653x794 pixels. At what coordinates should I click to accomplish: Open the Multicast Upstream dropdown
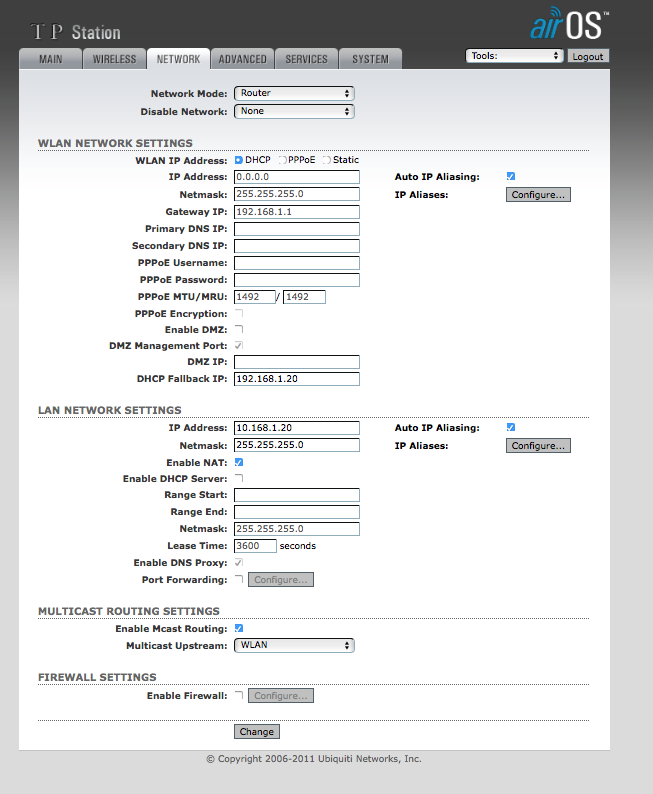point(295,645)
